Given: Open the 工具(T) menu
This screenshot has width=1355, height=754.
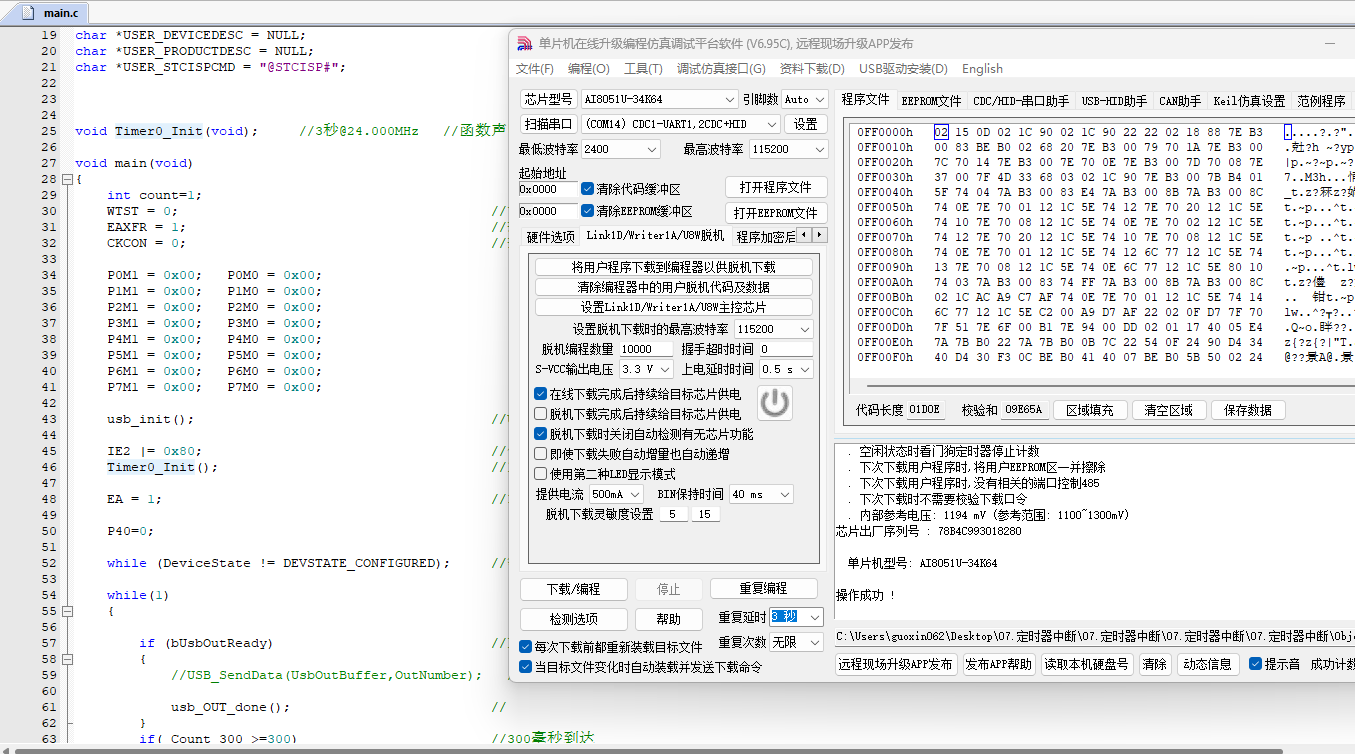Looking at the screenshot, I should [x=643, y=69].
